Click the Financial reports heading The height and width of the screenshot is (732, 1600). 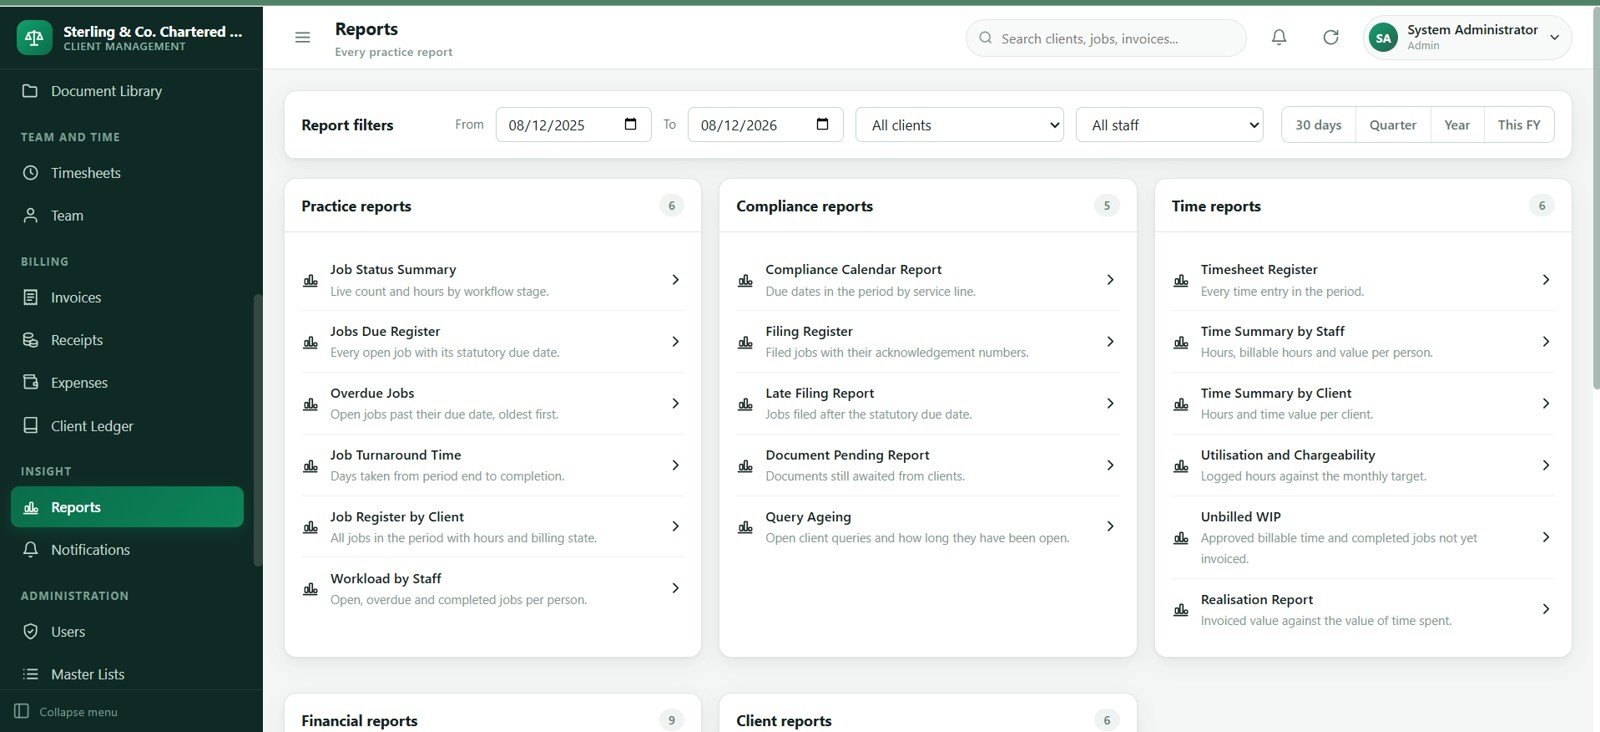(x=359, y=721)
